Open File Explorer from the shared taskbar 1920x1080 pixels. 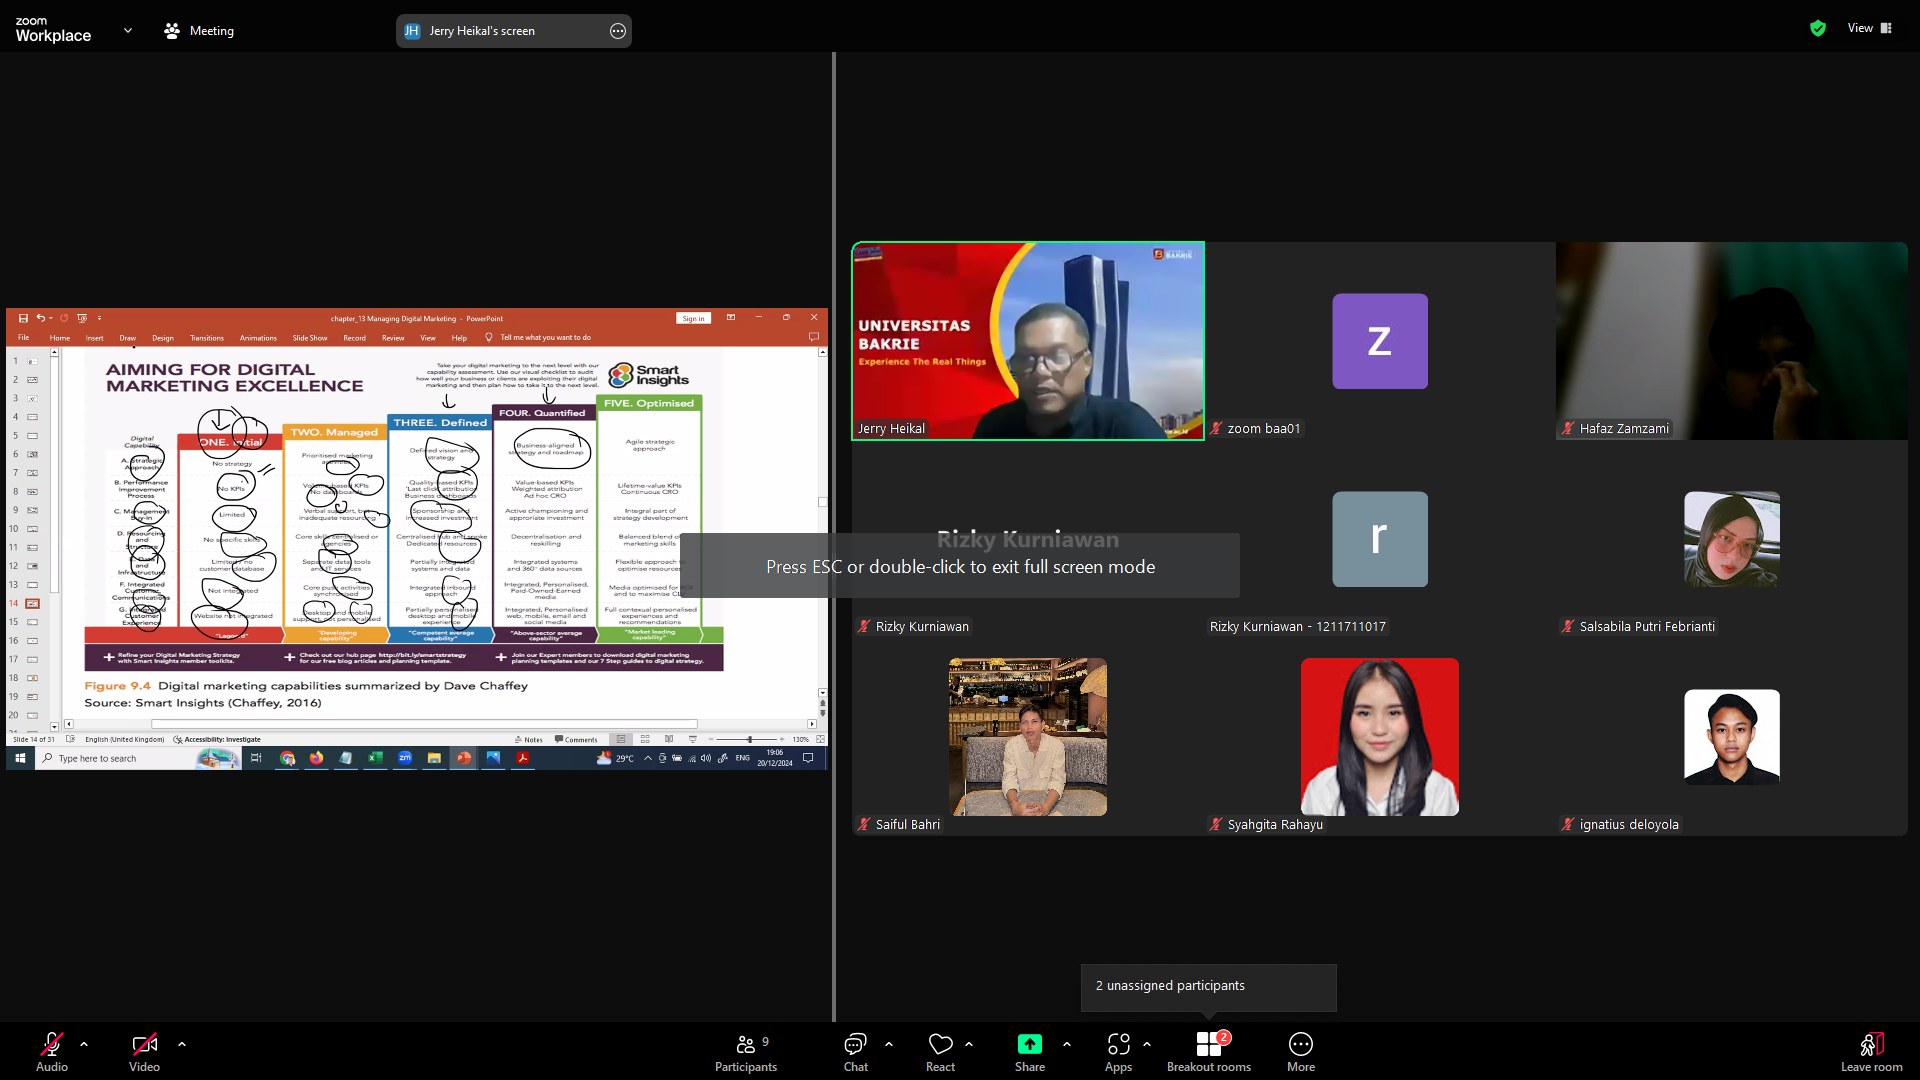pyautogui.click(x=434, y=758)
